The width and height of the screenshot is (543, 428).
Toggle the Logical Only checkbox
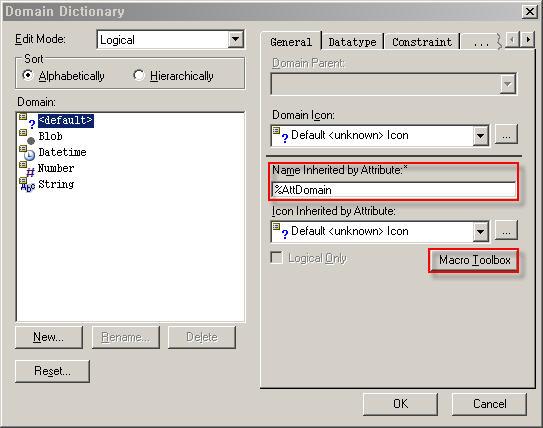coord(276,258)
